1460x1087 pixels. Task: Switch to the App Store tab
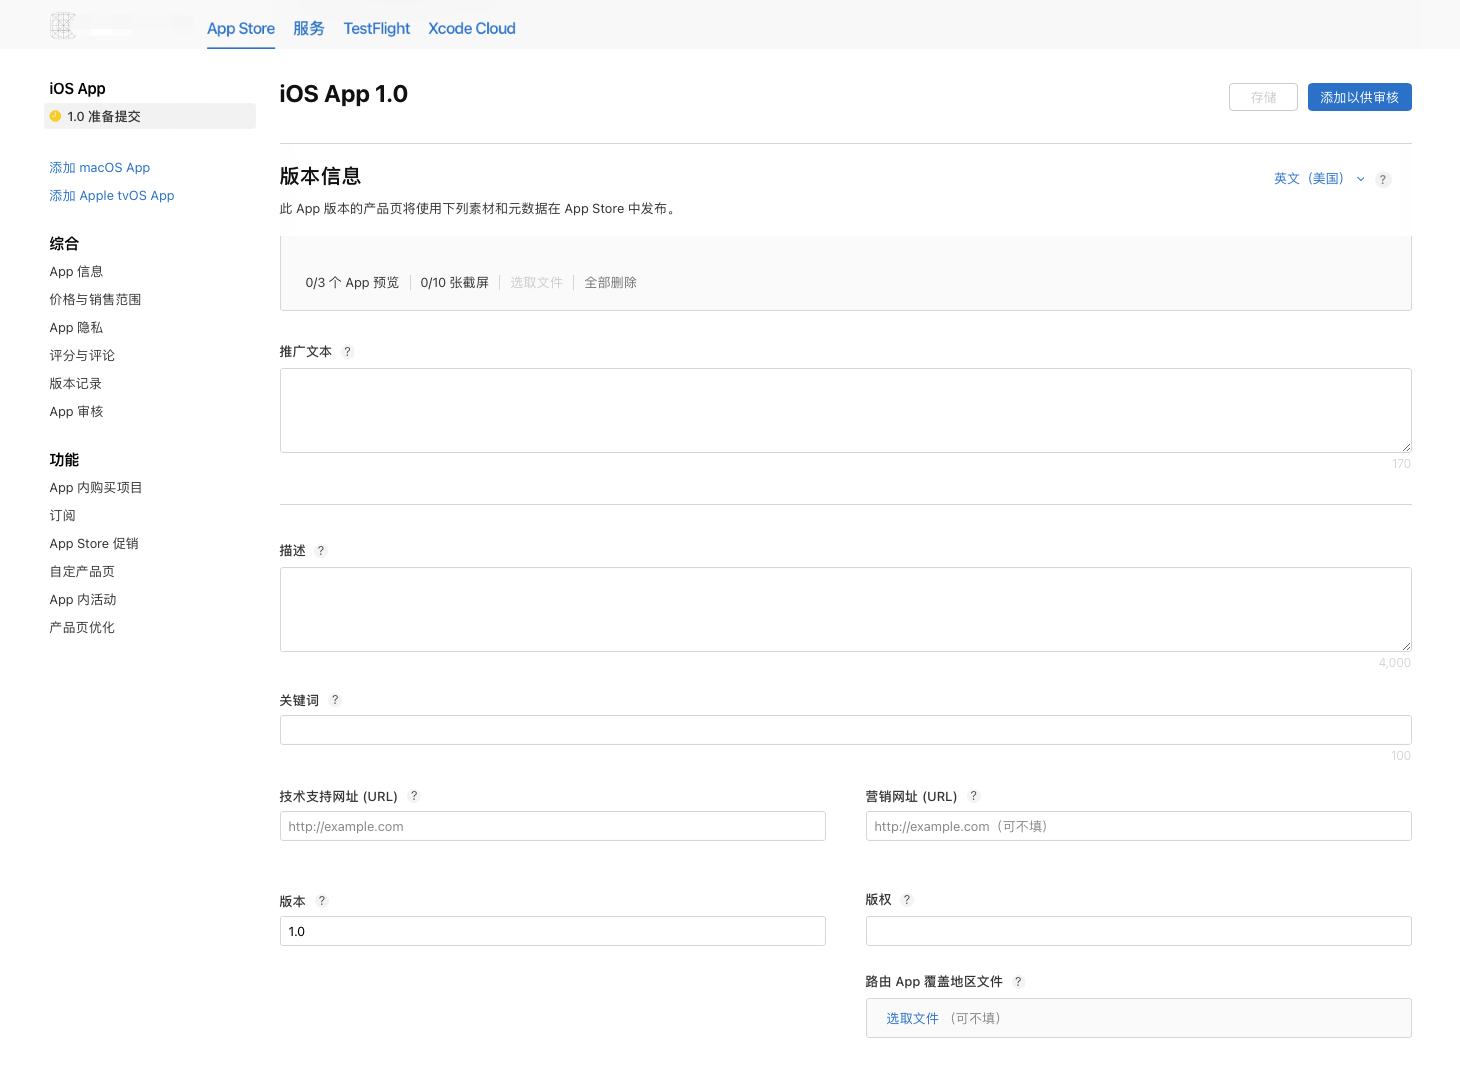241,28
